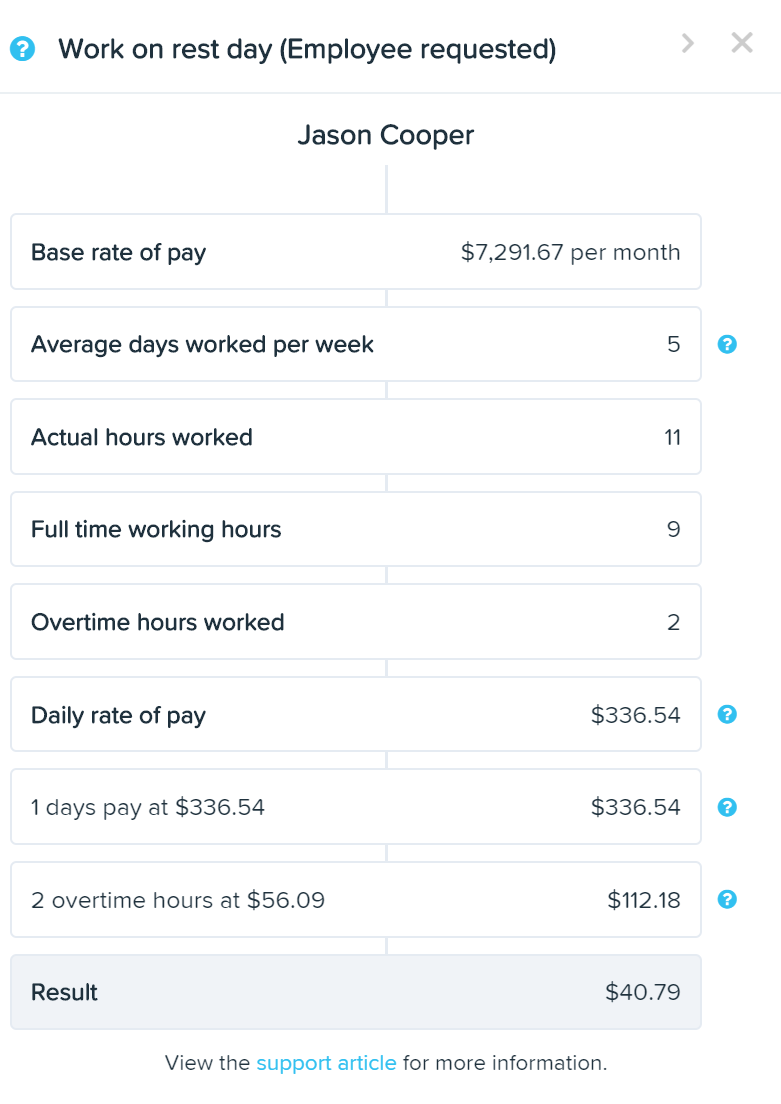Open help for Average days worked per week
781x1104 pixels.
tap(727, 344)
